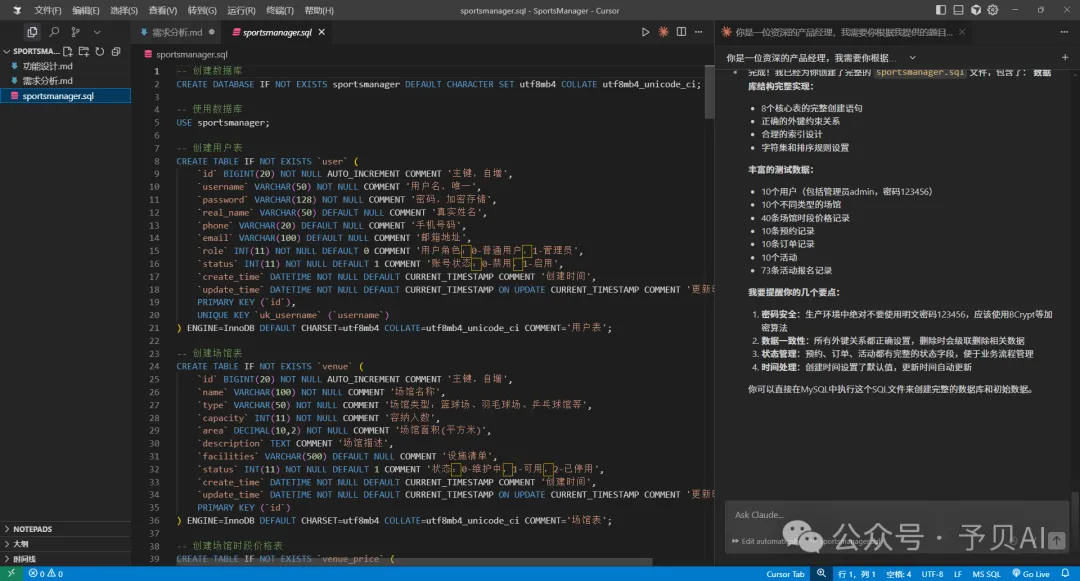
Task: Open the 帮助(H) menu
Action: pyautogui.click(x=319, y=10)
